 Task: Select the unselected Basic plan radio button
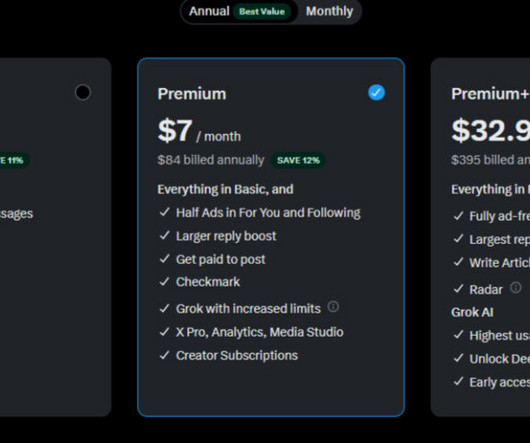tap(82, 92)
